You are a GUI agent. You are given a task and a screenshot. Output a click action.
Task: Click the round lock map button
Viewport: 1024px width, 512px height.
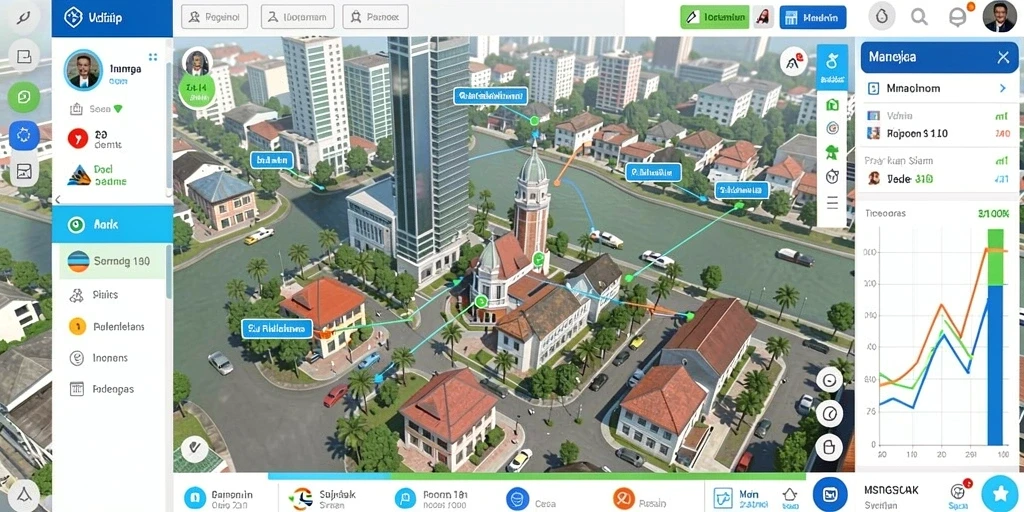point(829,447)
